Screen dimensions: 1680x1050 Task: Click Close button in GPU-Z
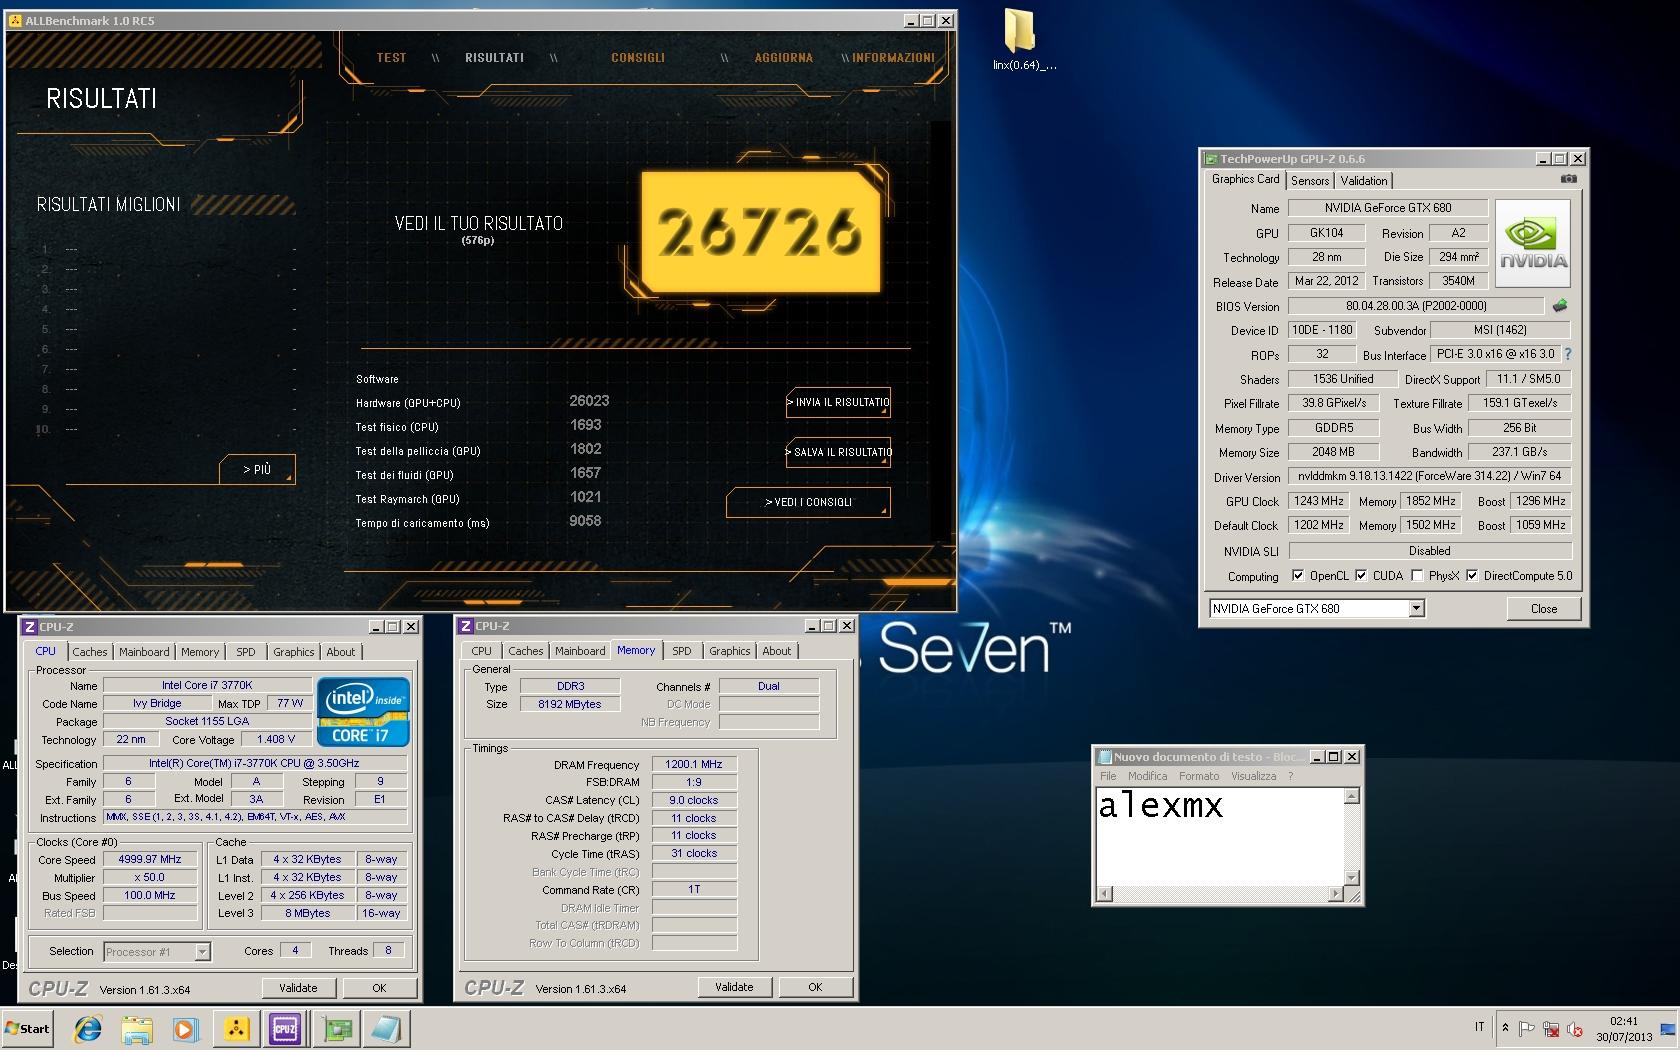tap(1544, 608)
